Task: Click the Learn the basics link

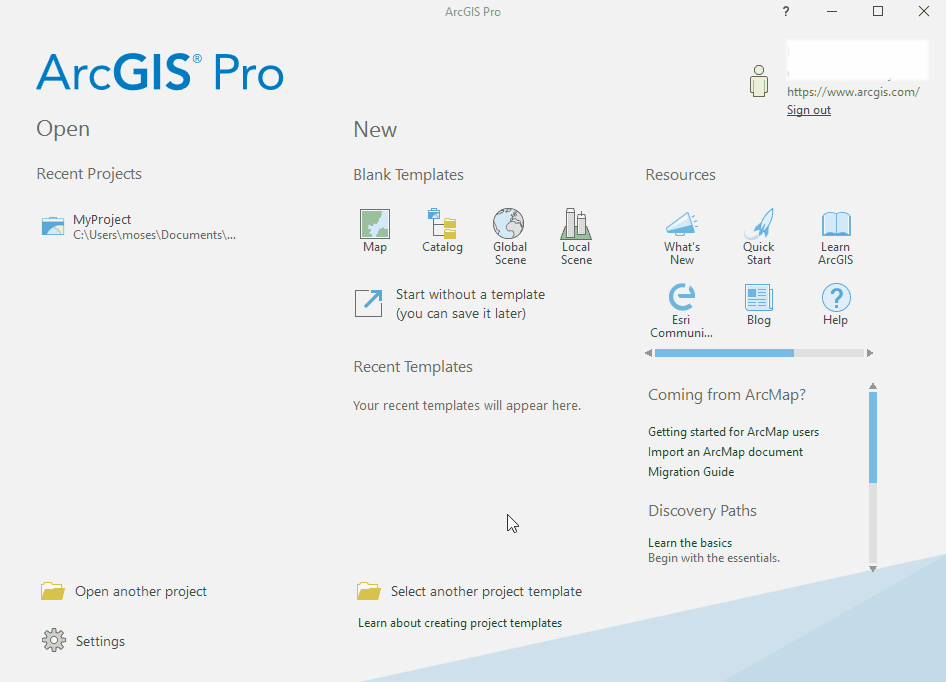Action: pyautogui.click(x=690, y=543)
